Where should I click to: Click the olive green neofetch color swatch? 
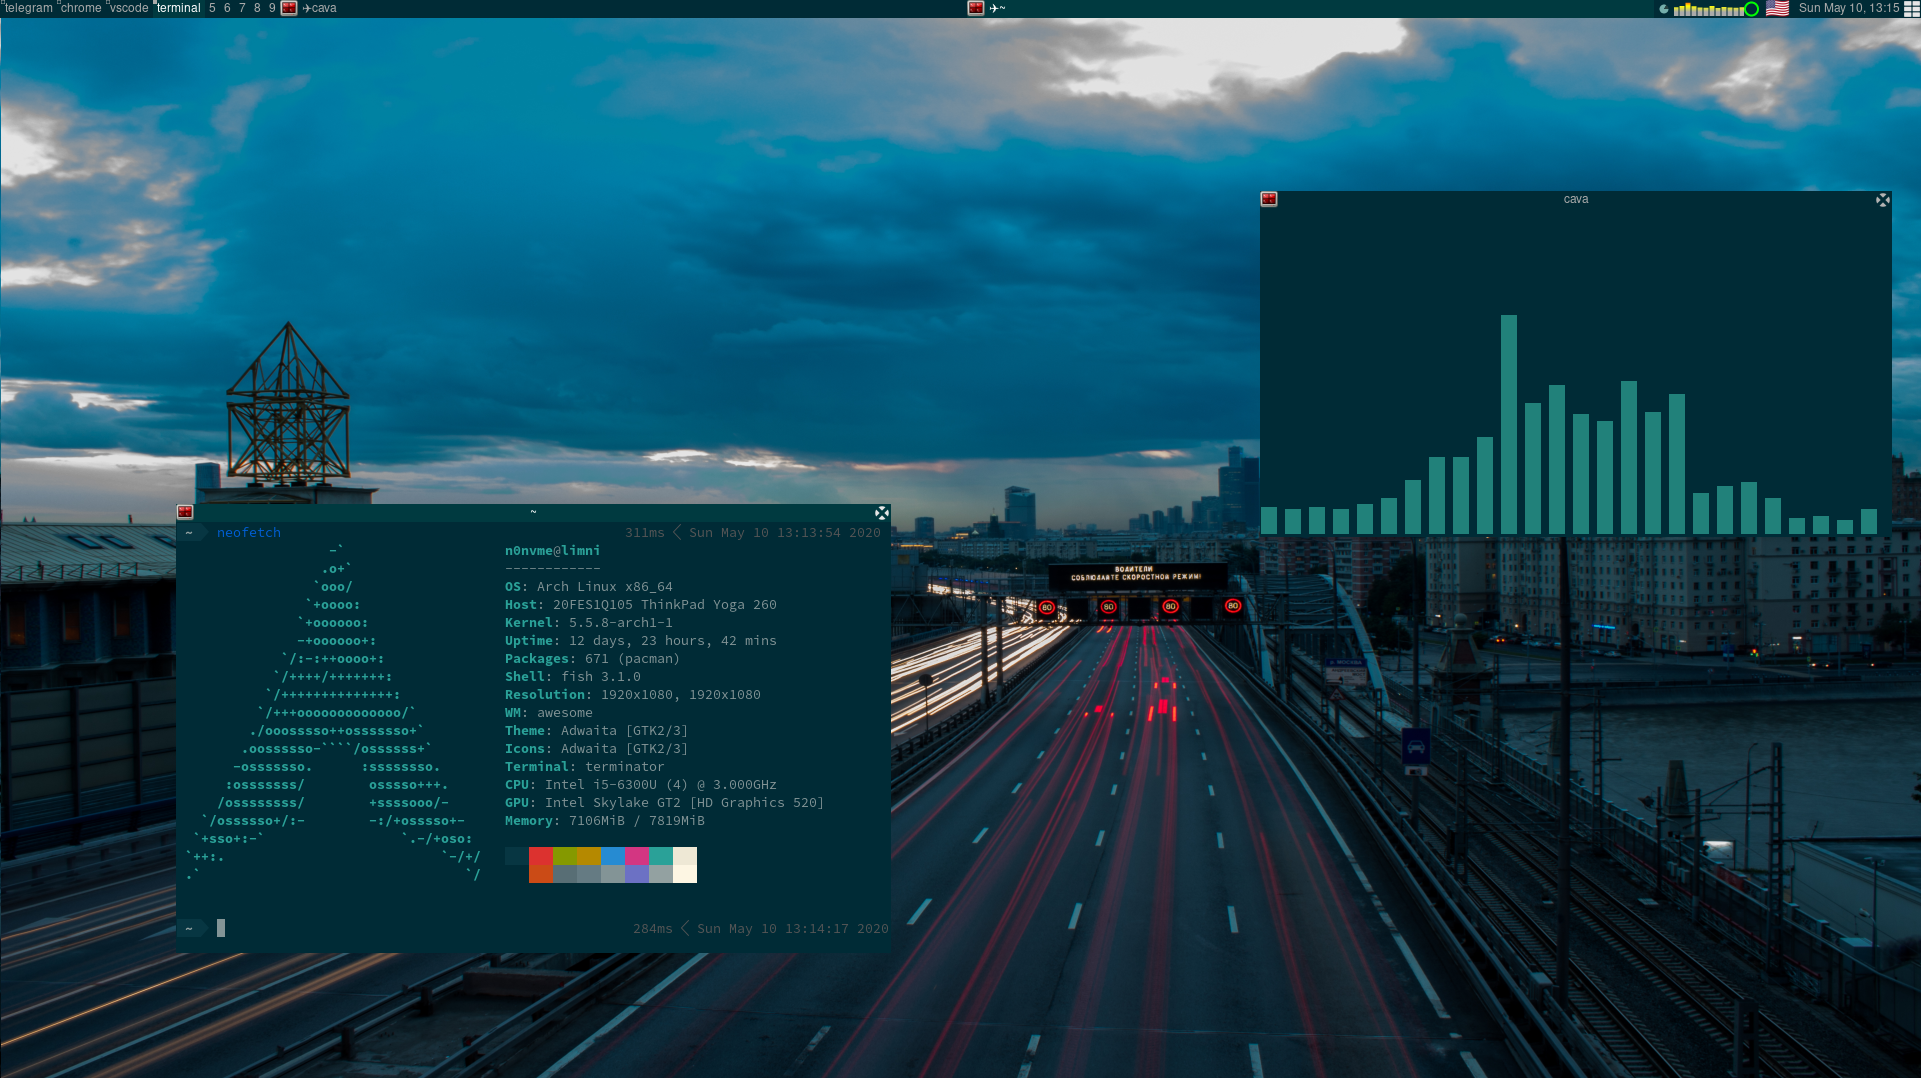565,856
